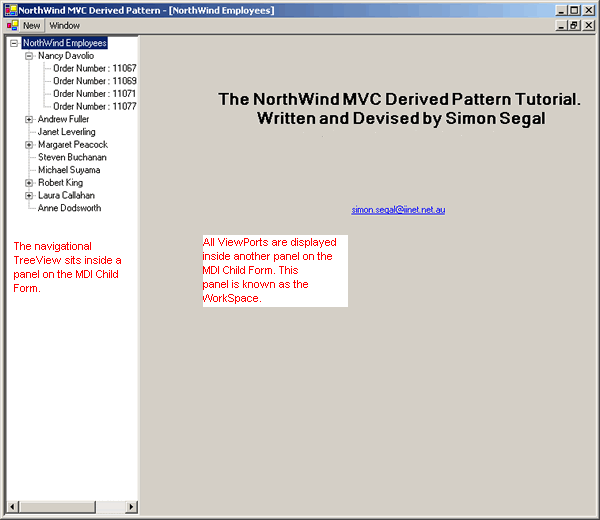Close the main application window
The height and width of the screenshot is (520, 600).
tap(589, 10)
